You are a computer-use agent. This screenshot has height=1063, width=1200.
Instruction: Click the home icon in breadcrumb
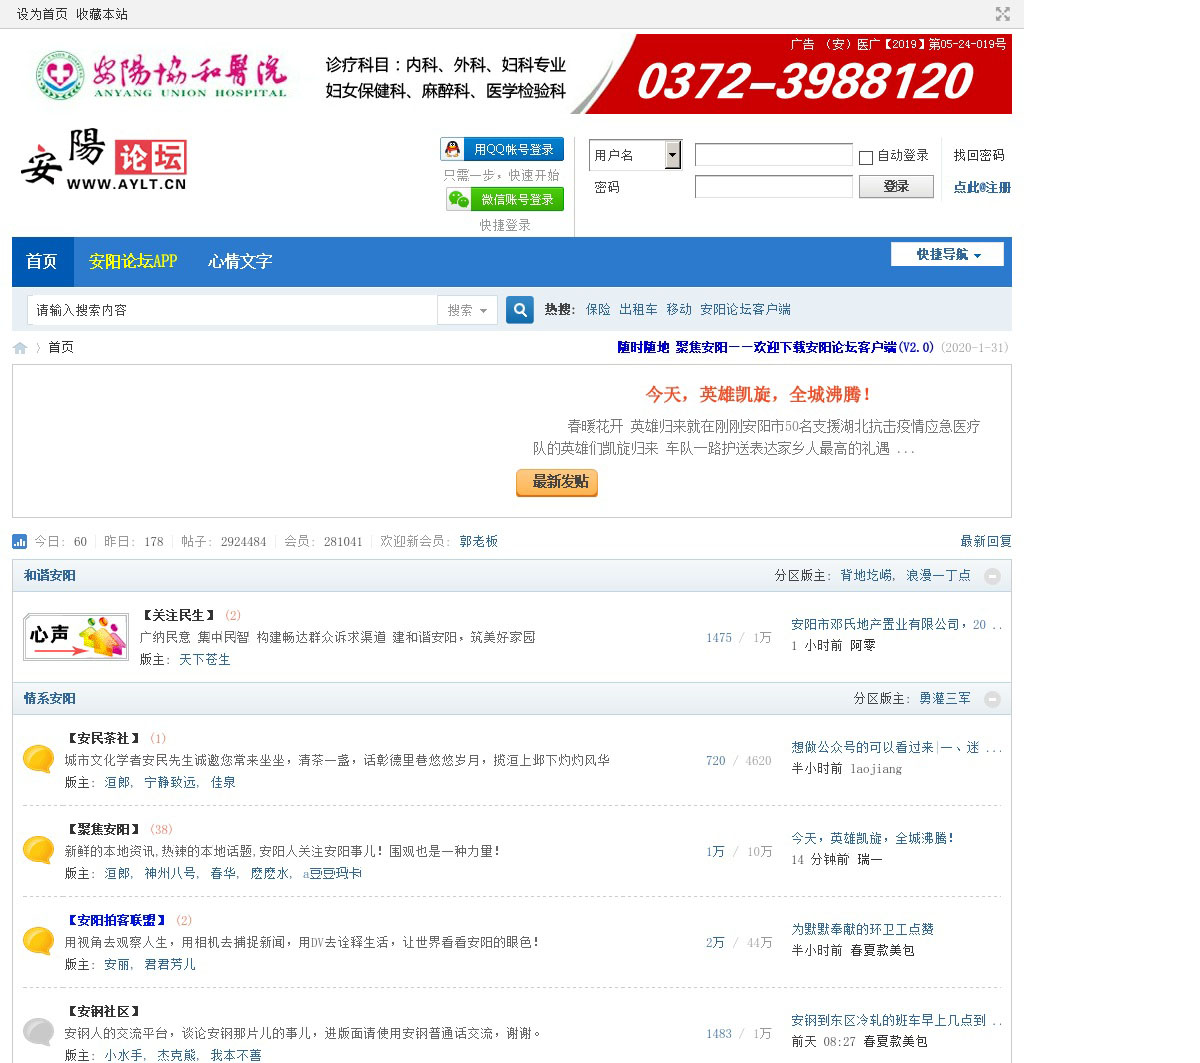point(20,348)
